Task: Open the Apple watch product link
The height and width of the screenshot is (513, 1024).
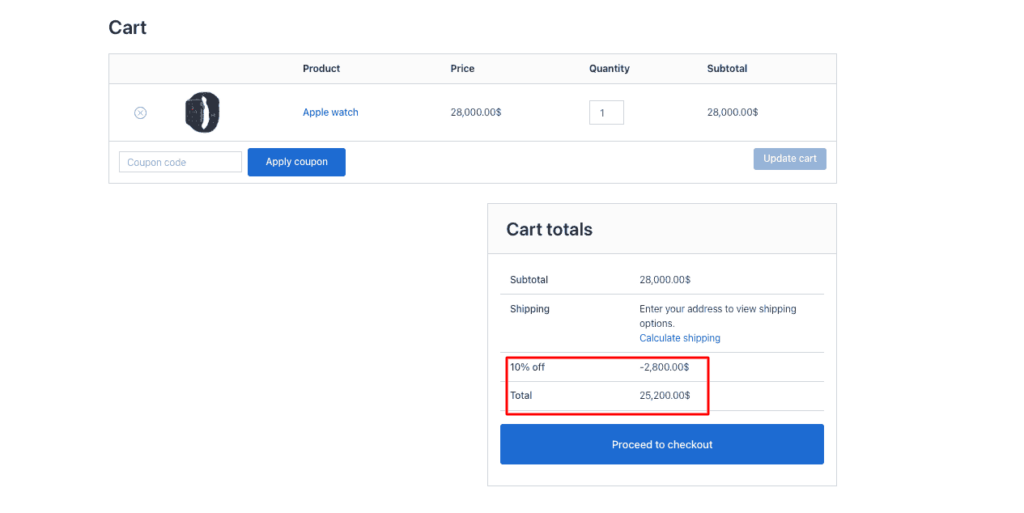Action: (x=330, y=113)
